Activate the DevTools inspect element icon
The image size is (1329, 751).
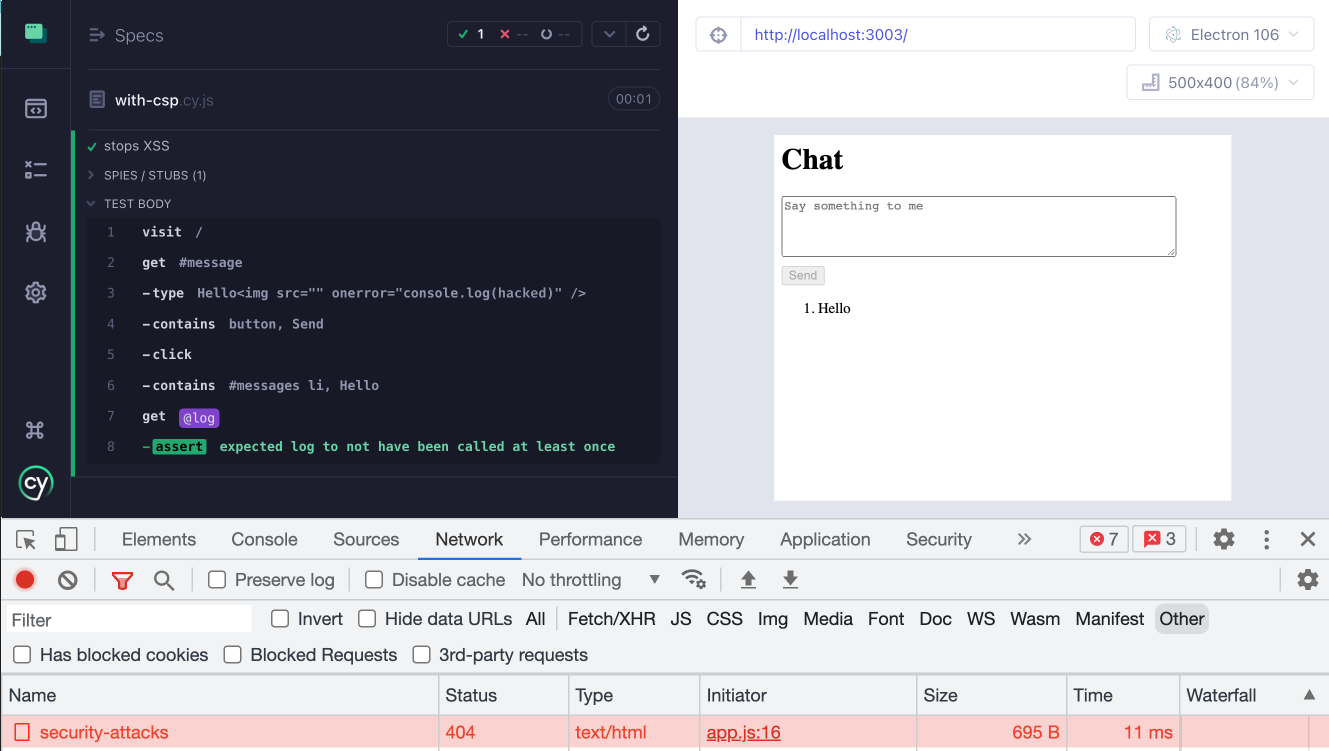pos(27,540)
